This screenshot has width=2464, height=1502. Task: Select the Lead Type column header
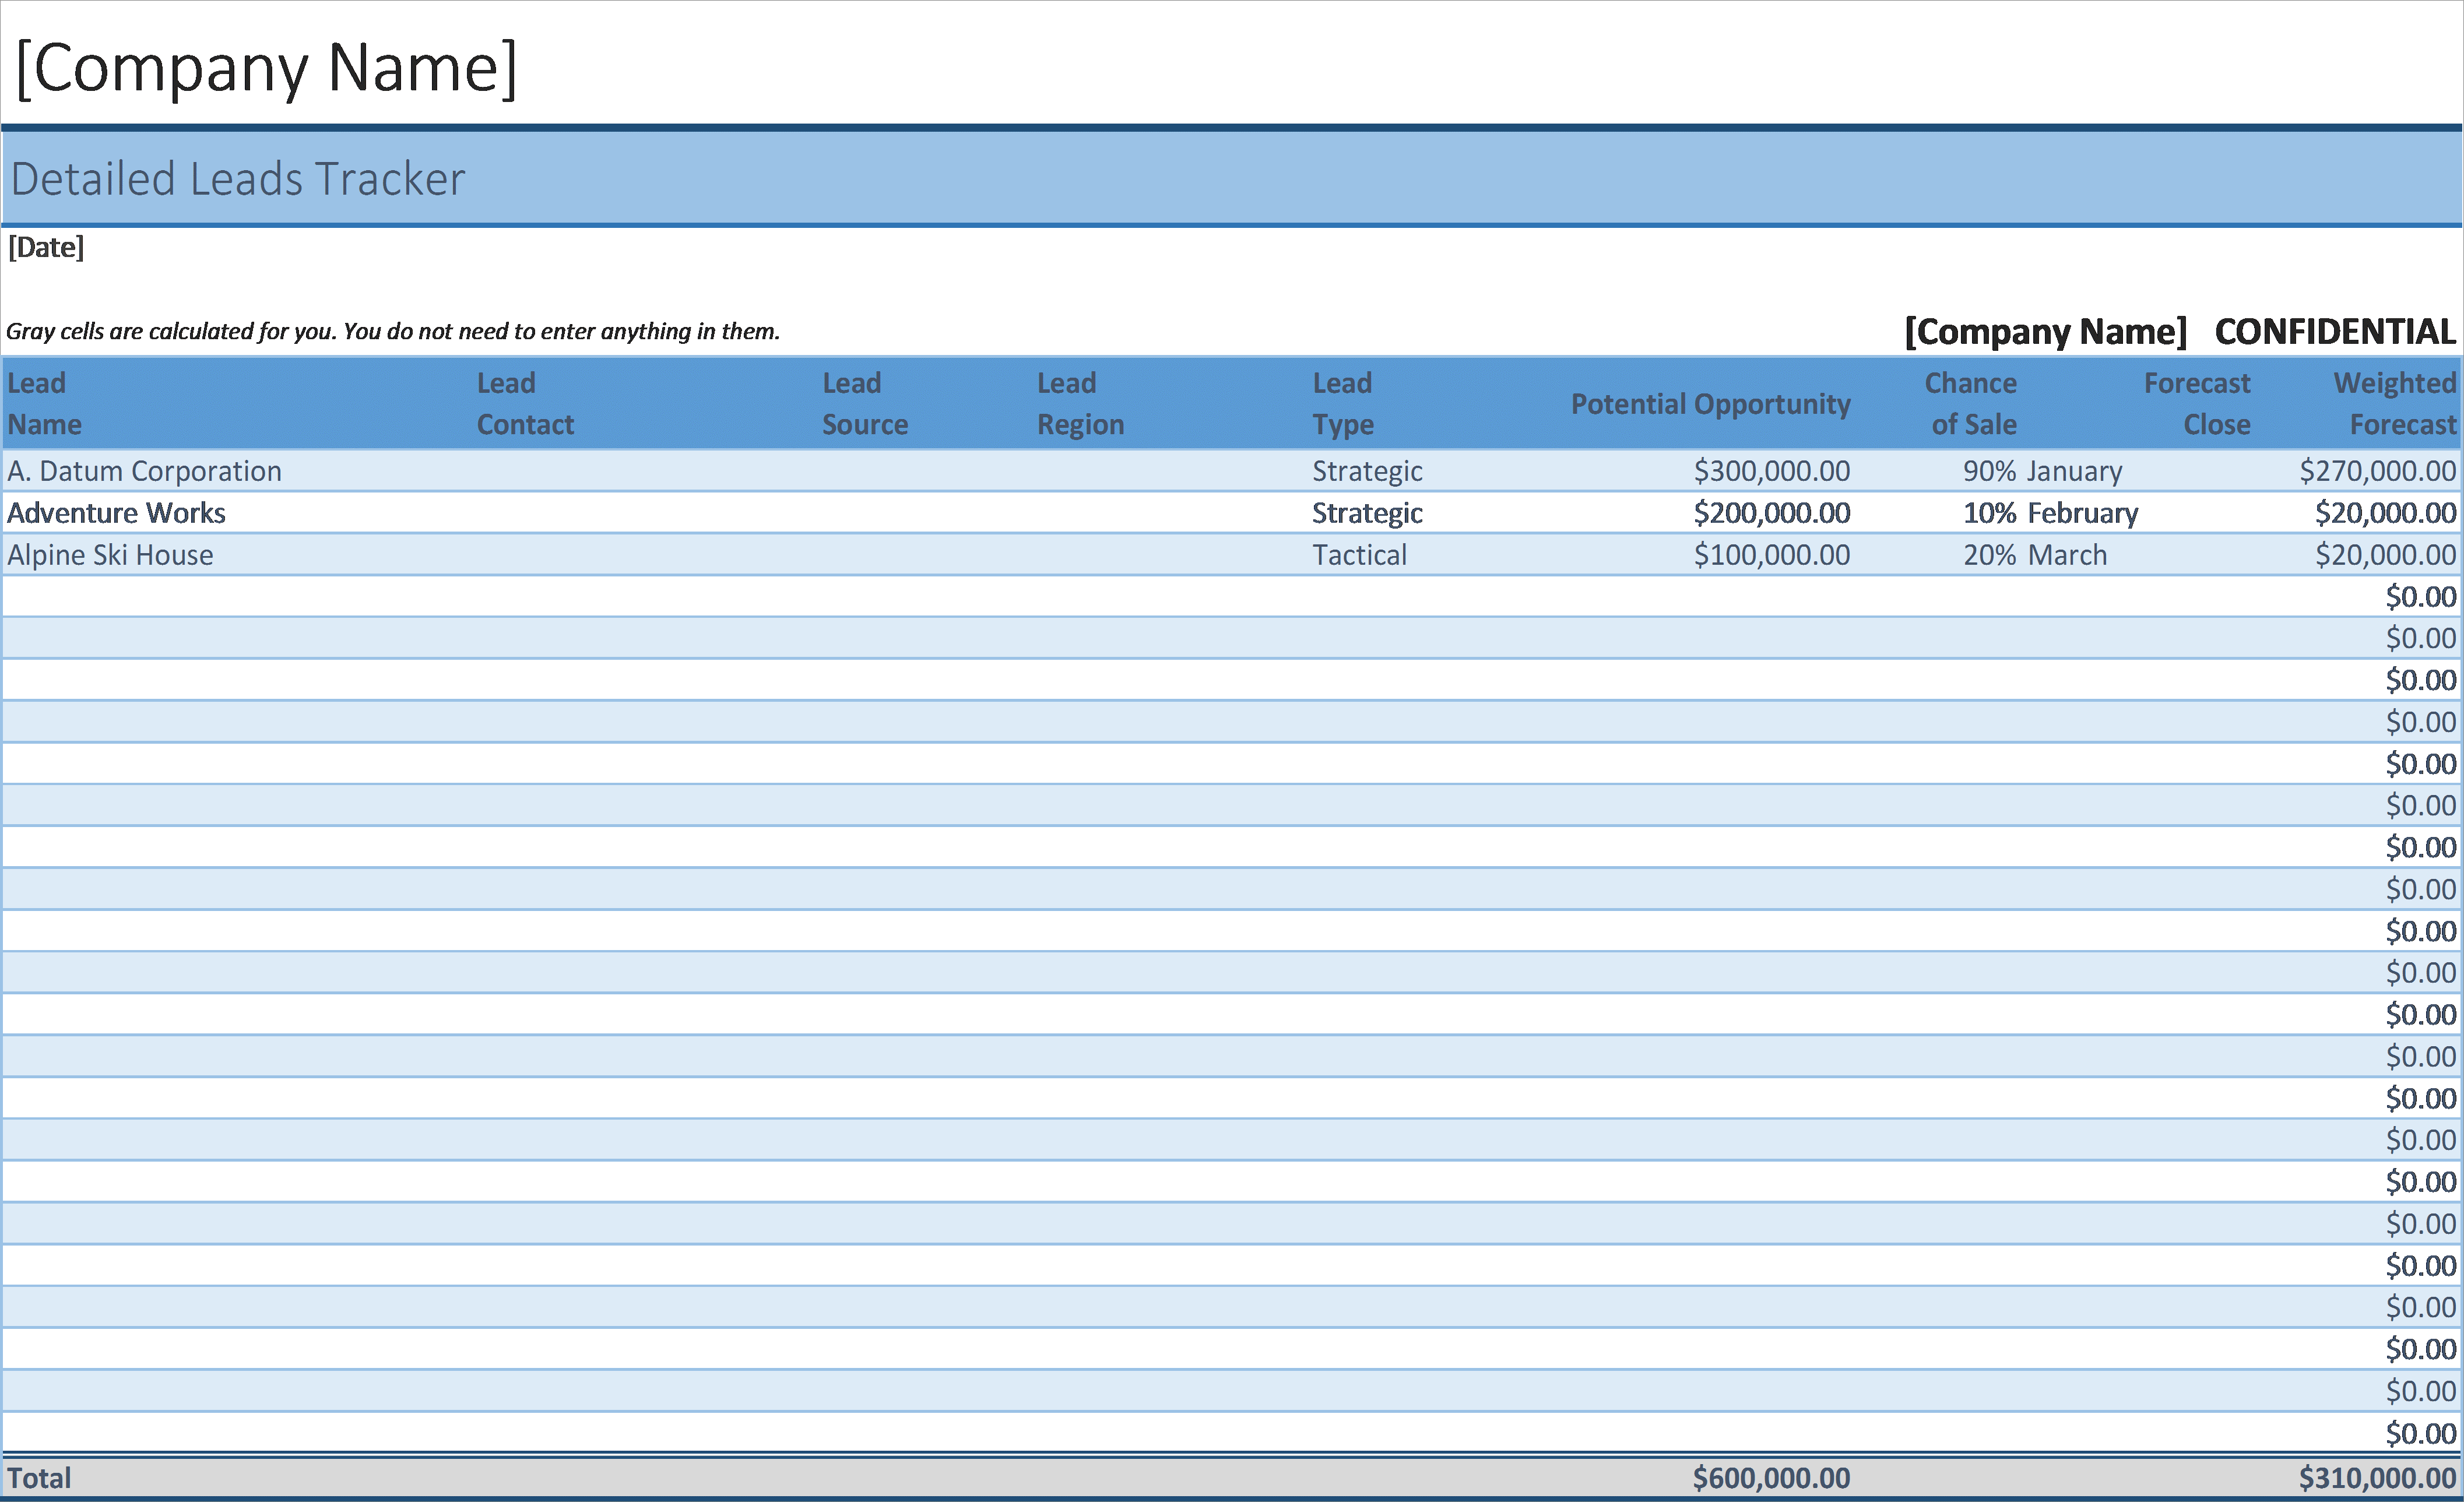(1343, 404)
